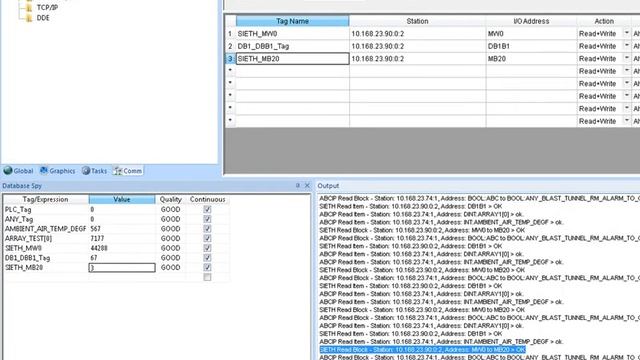
Task: Switch to the Tasks tab
Action: [94, 171]
